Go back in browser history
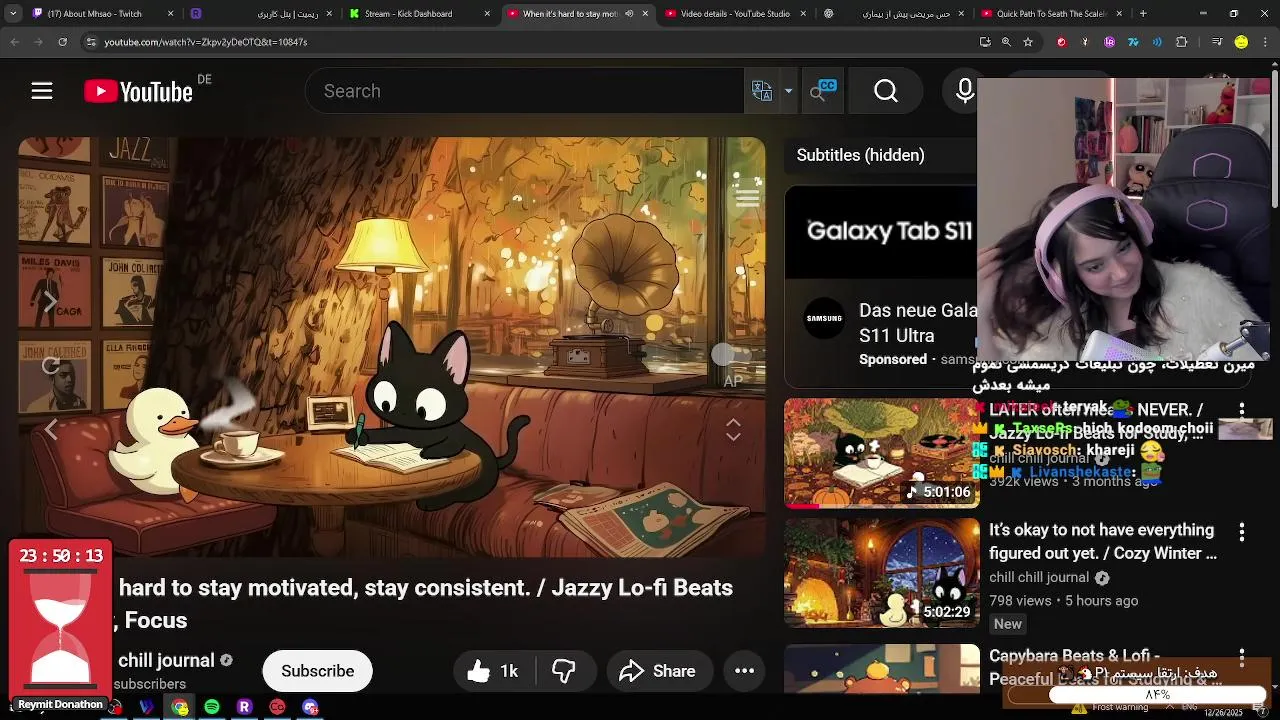The width and height of the screenshot is (1280, 720). (15, 42)
